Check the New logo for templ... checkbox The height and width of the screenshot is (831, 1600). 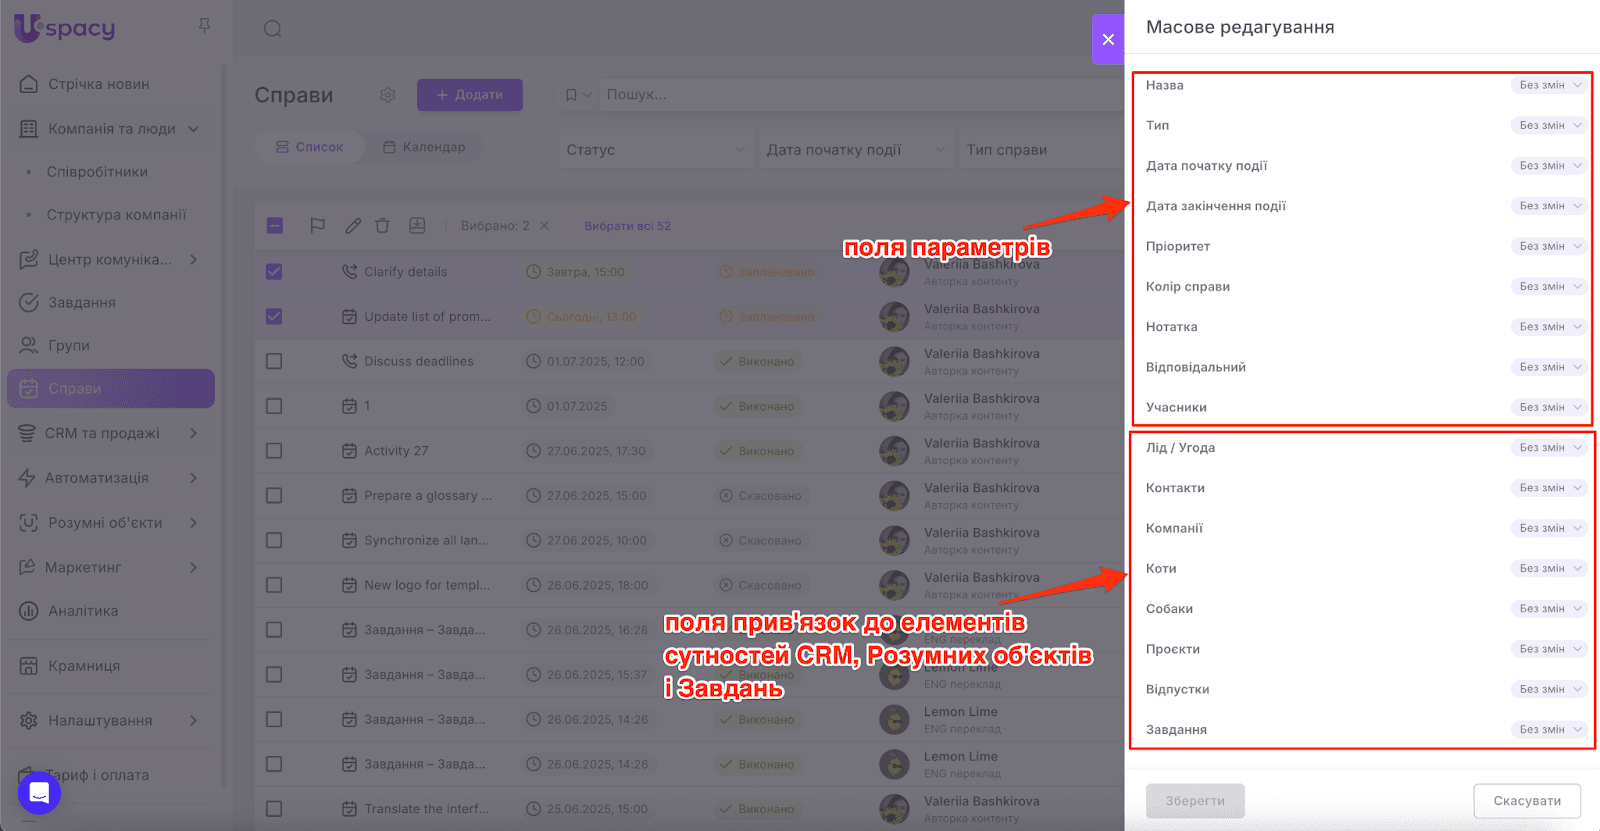[274, 585]
